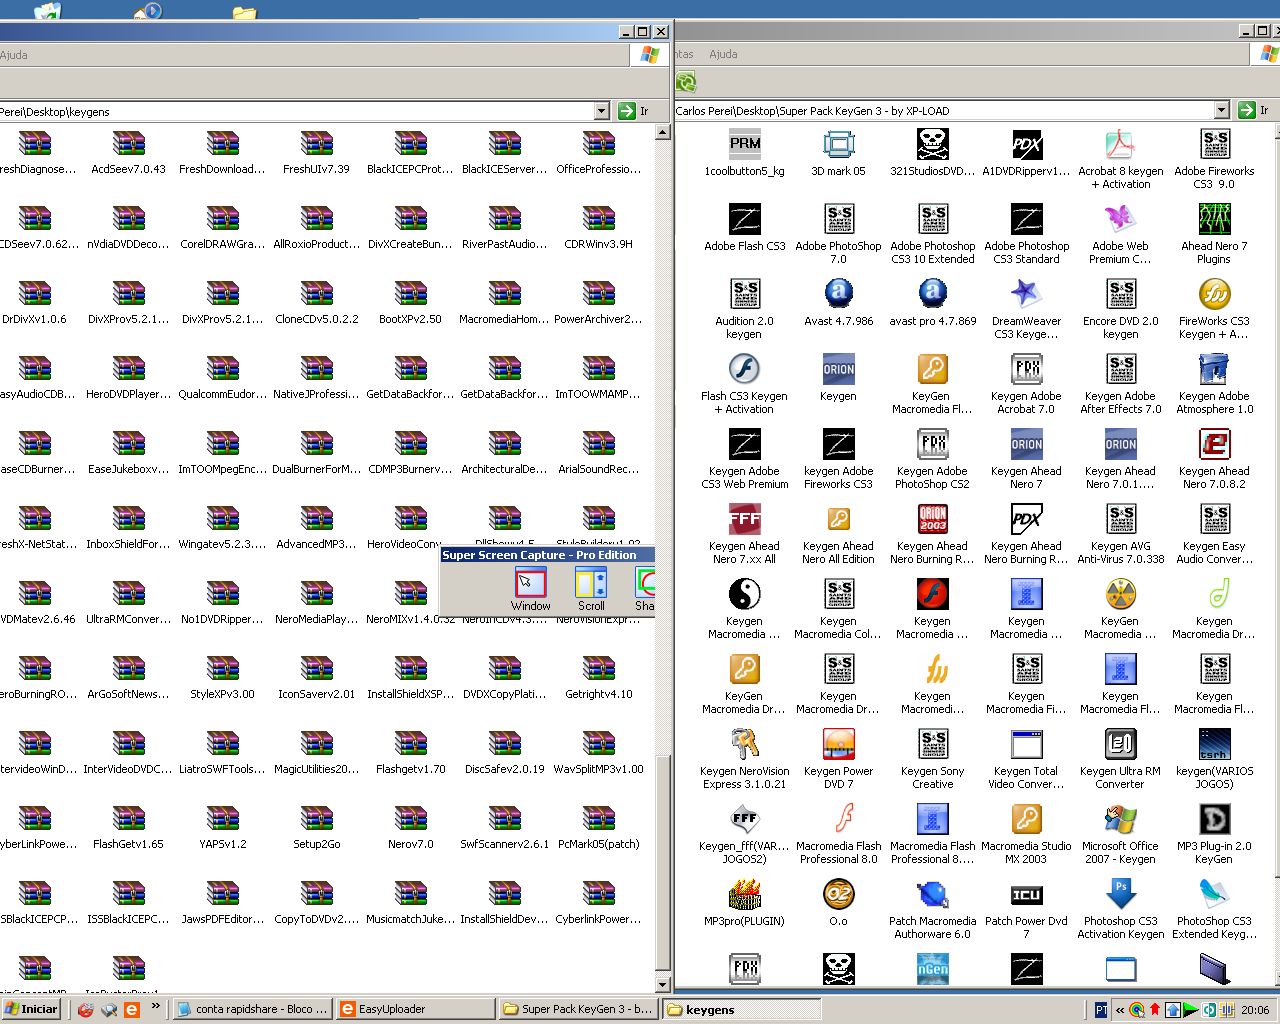The width and height of the screenshot is (1280, 1024).
Task: Open address dropdown in keygens window
Action: [x=601, y=111]
